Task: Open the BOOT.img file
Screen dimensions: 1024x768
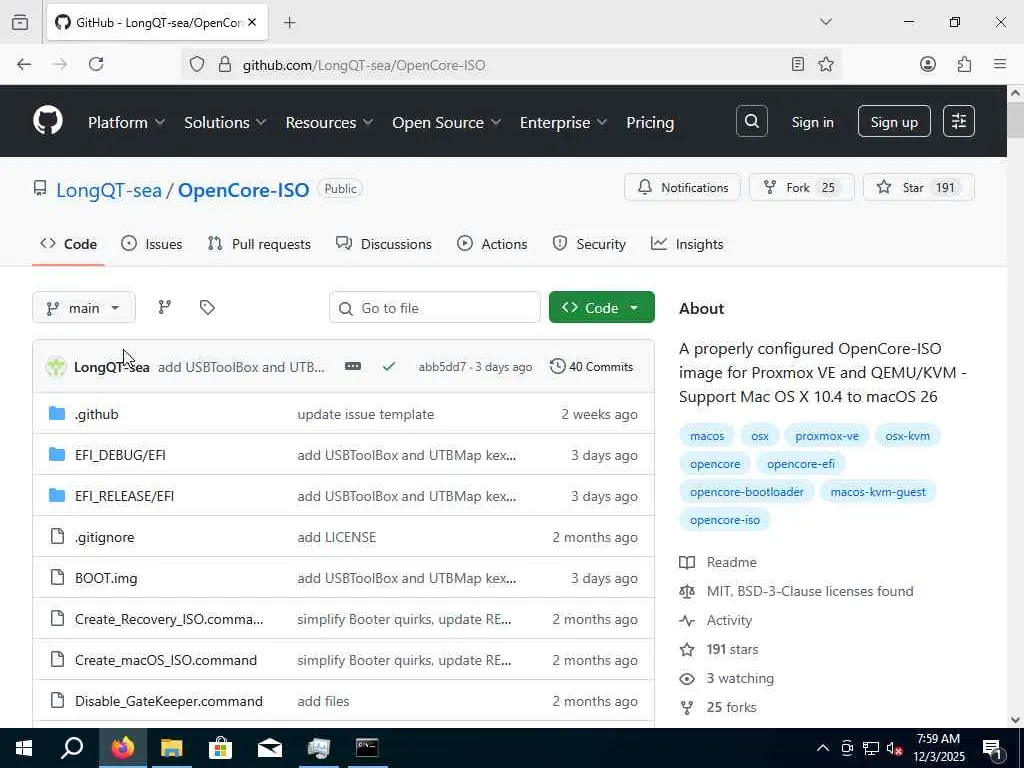Action: 106,578
